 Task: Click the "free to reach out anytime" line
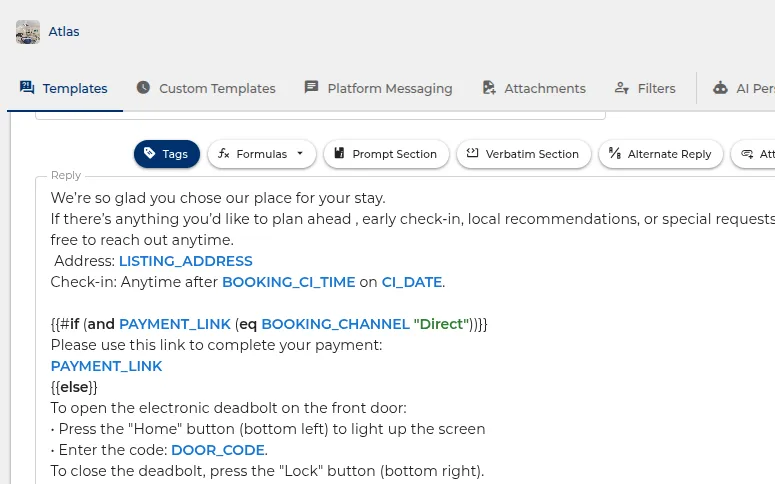[142, 240]
